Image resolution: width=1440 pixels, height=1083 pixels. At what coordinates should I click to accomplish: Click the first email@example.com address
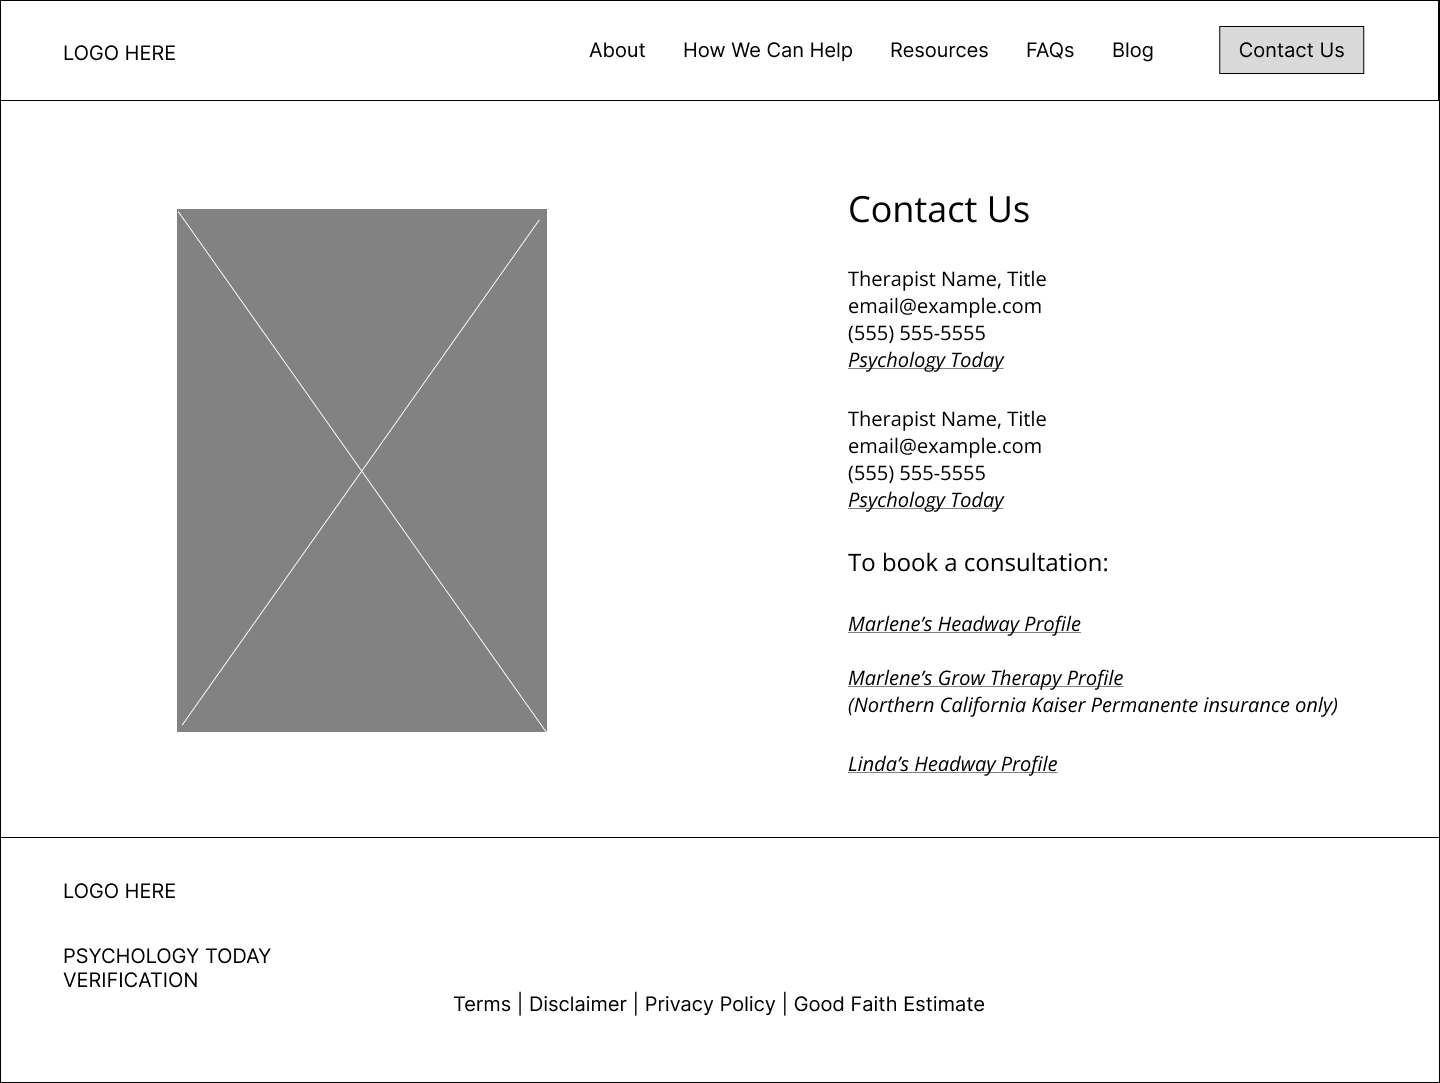[x=945, y=306]
